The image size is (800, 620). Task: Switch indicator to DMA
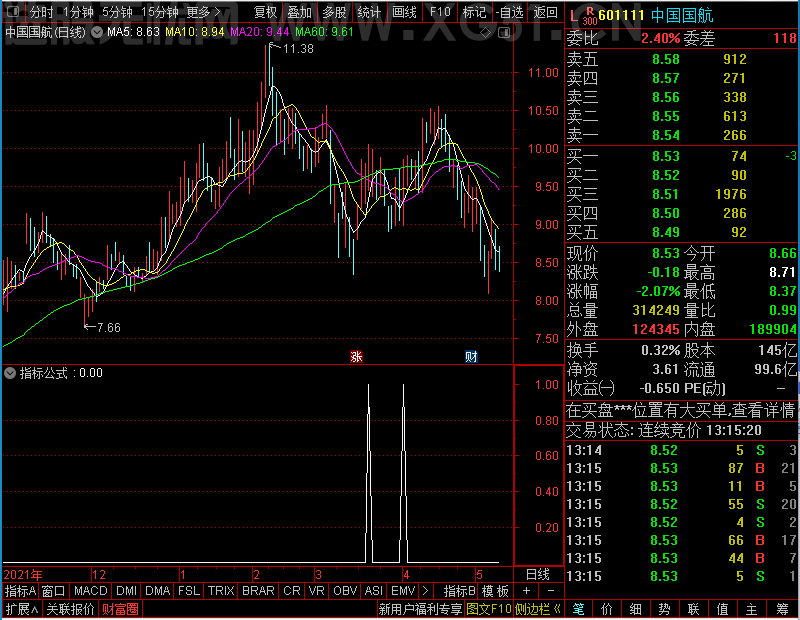[x=157, y=591]
